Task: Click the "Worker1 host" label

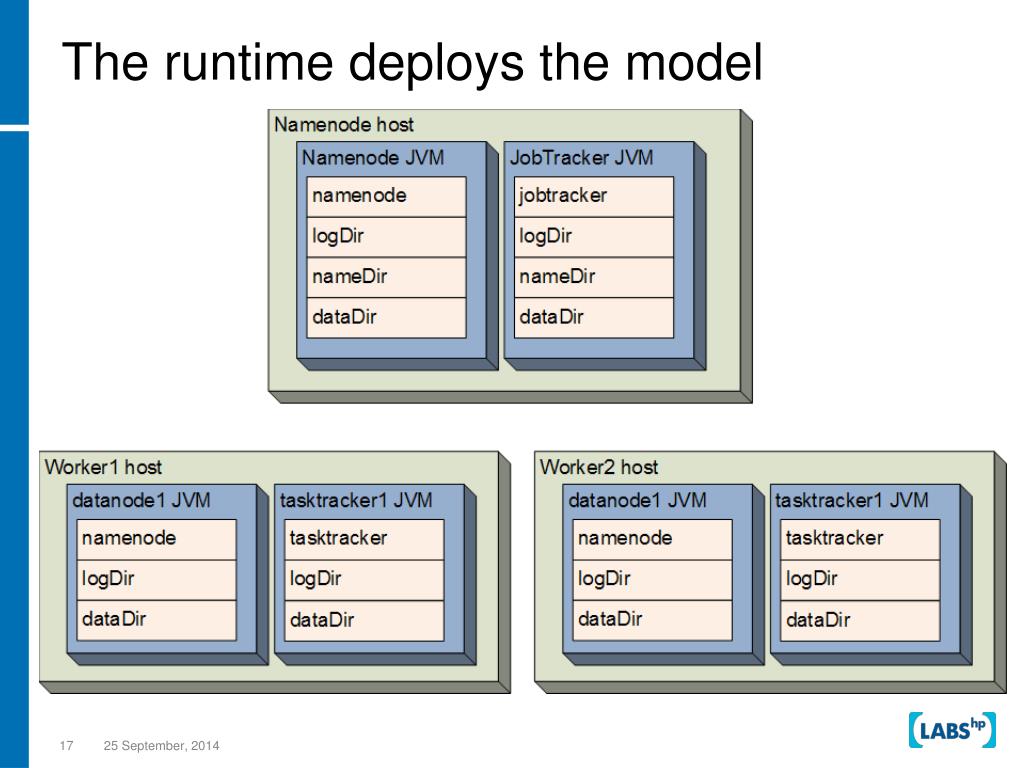Action: 103,467
